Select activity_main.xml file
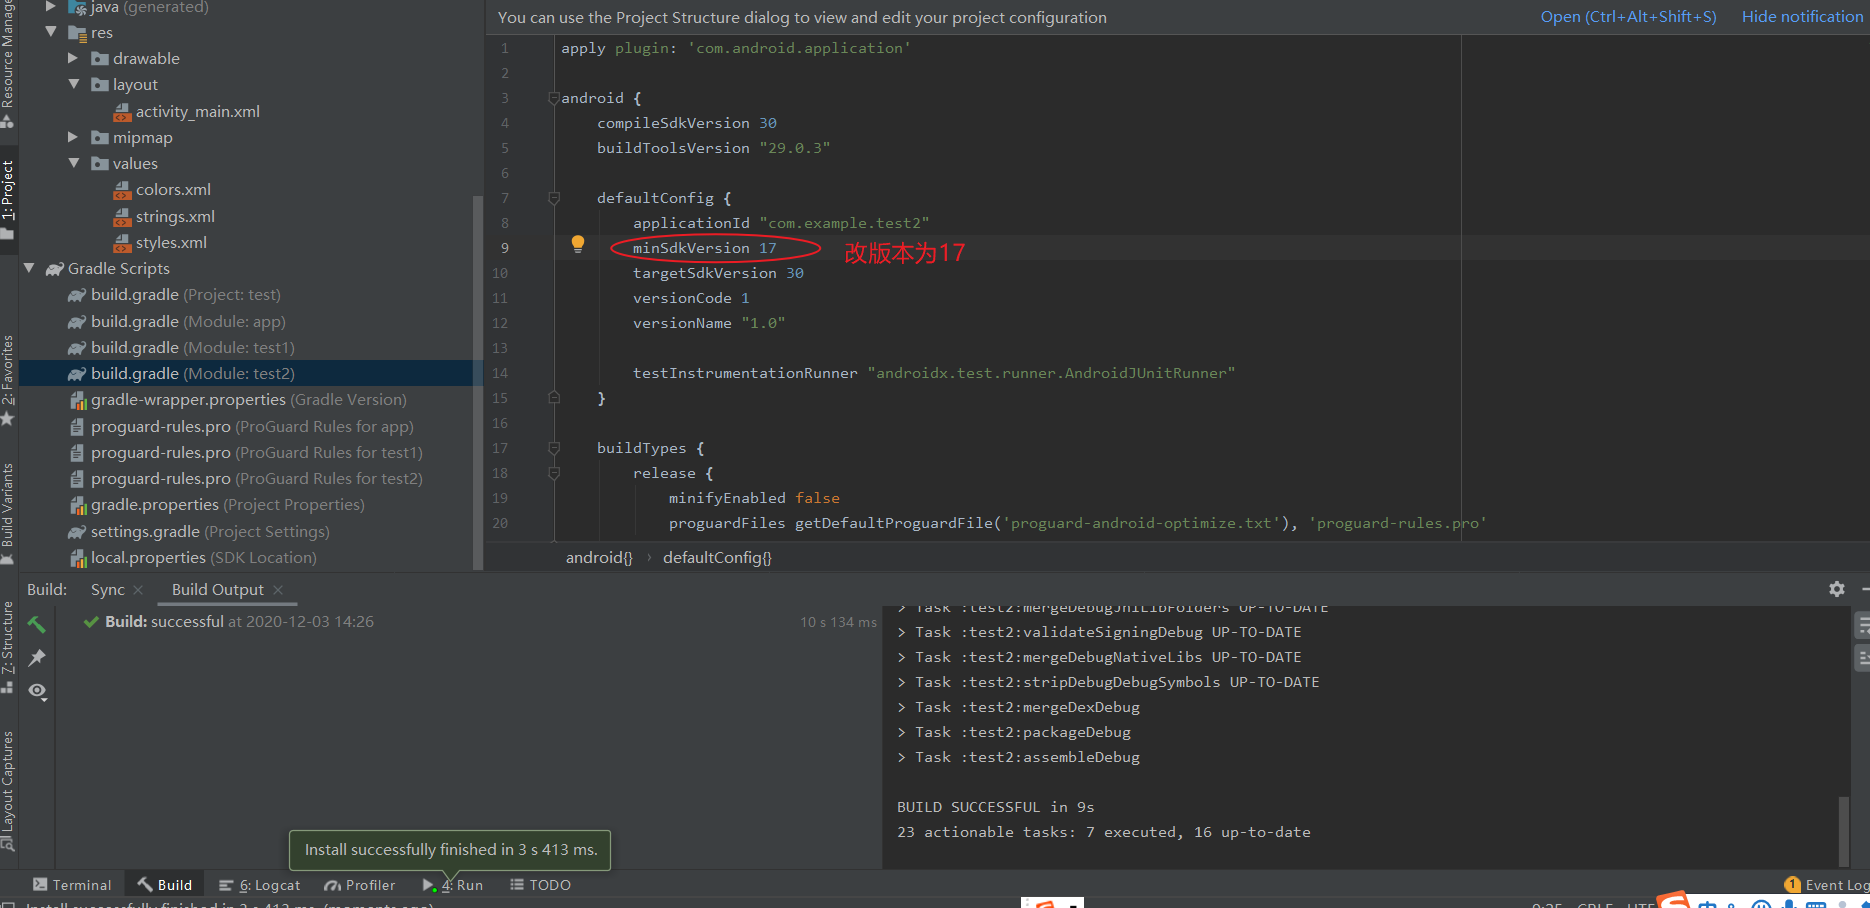Viewport: 1870px width, 908px height. tap(187, 111)
